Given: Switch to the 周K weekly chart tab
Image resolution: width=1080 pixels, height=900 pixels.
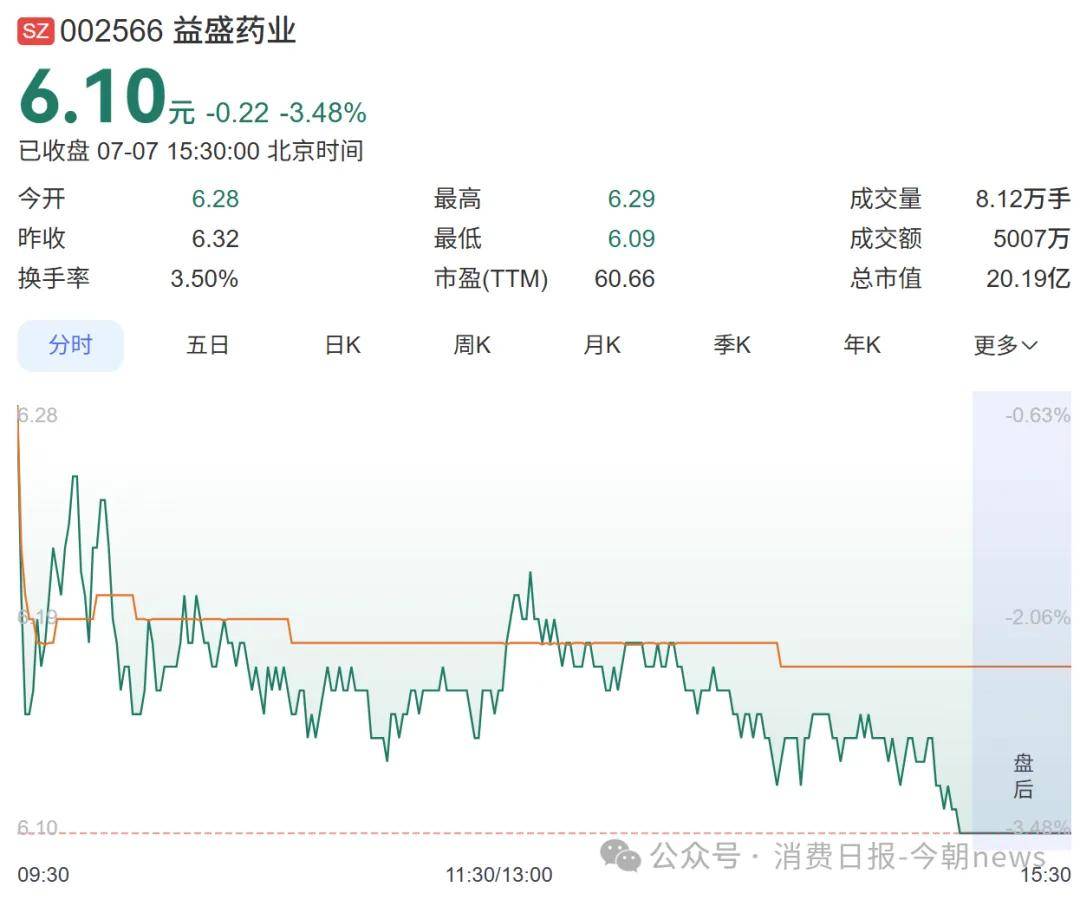Looking at the screenshot, I should click(x=472, y=345).
